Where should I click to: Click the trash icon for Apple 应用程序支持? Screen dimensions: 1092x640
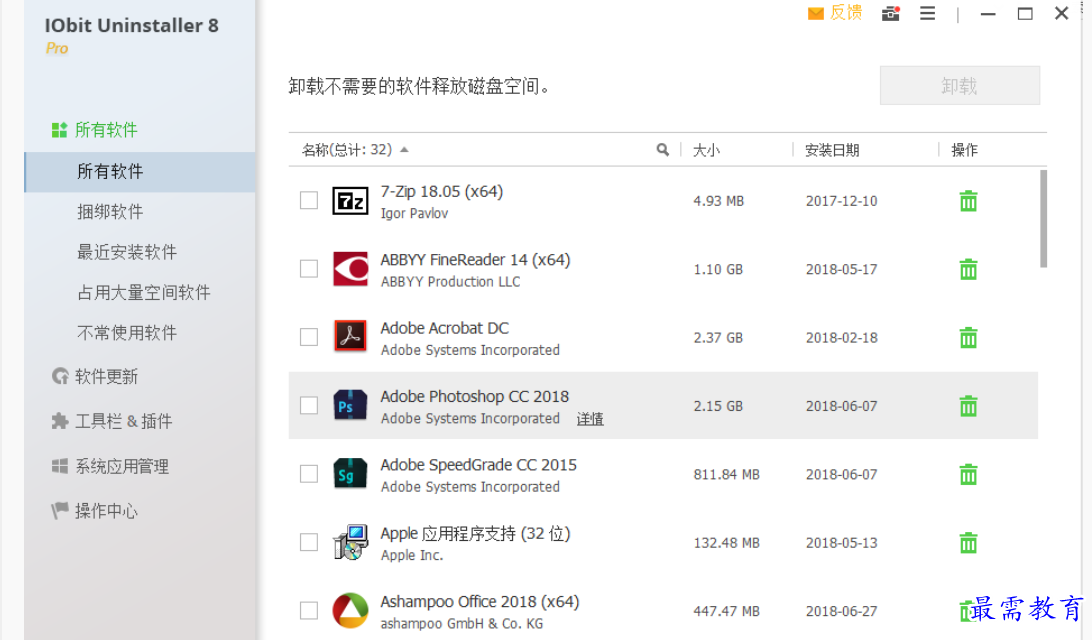click(968, 543)
